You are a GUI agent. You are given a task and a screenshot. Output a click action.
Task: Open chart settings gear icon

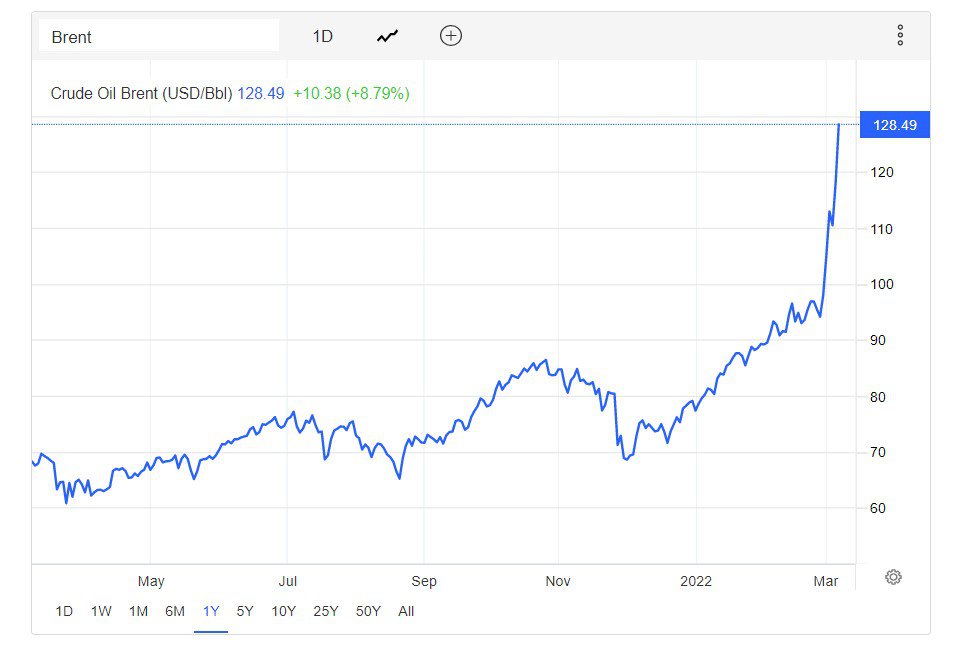[x=893, y=577]
